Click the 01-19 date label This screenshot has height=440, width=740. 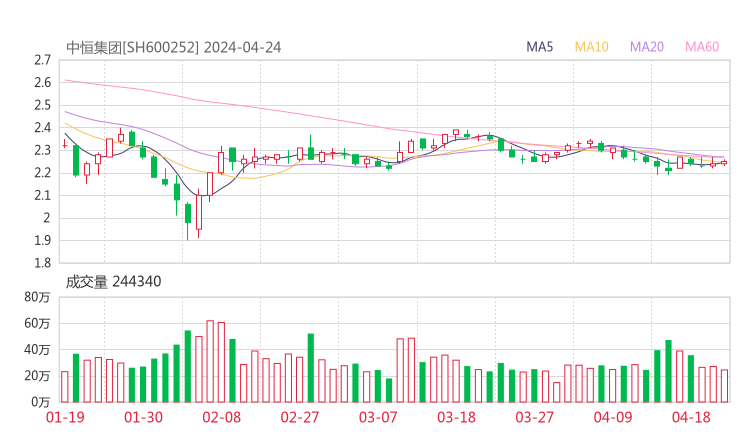tap(65, 417)
